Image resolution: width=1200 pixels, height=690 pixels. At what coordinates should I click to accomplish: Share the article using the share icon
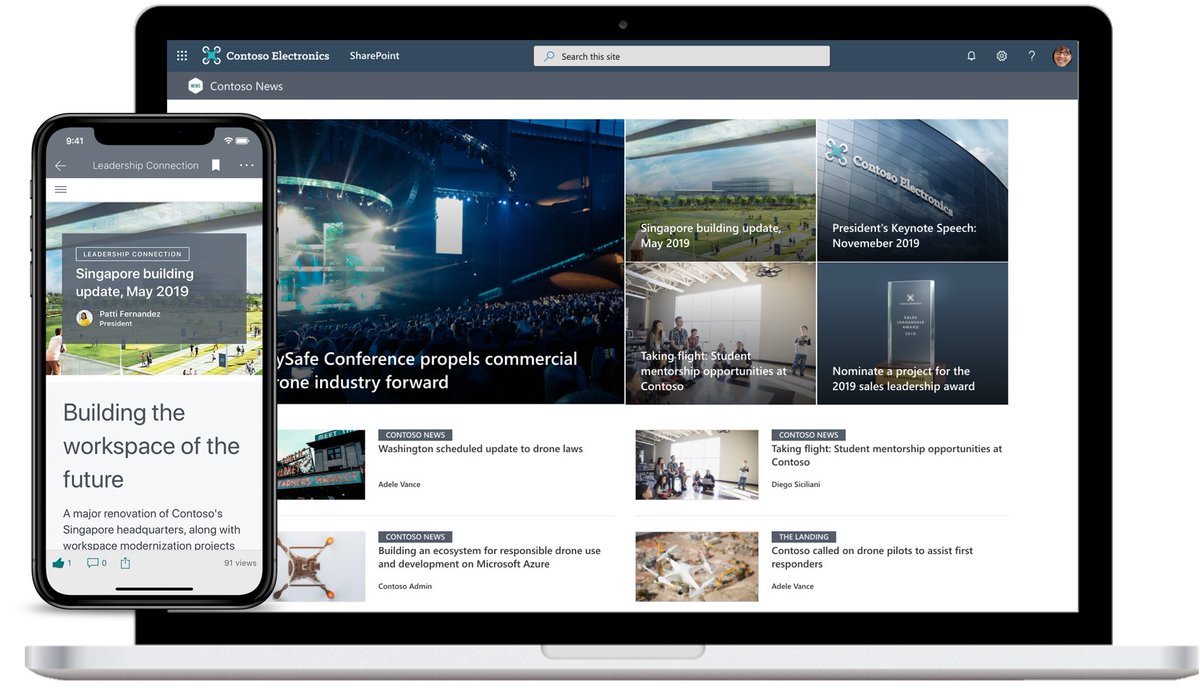(124, 563)
